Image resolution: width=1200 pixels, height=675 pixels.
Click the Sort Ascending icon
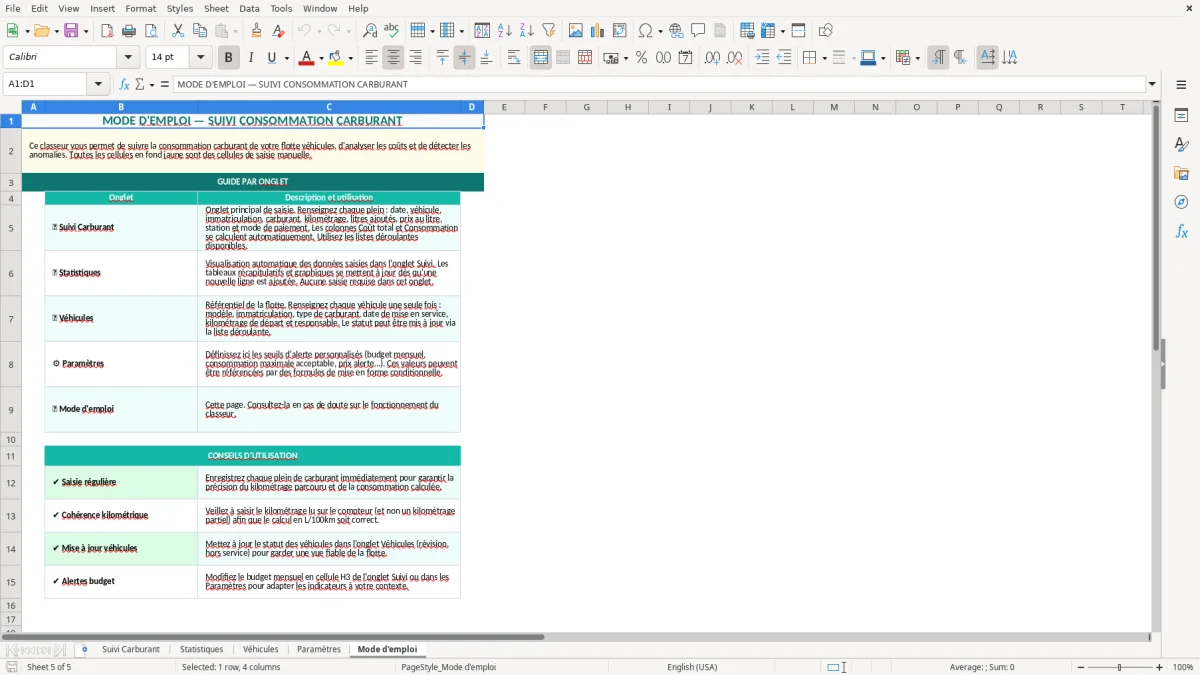[504, 31]
